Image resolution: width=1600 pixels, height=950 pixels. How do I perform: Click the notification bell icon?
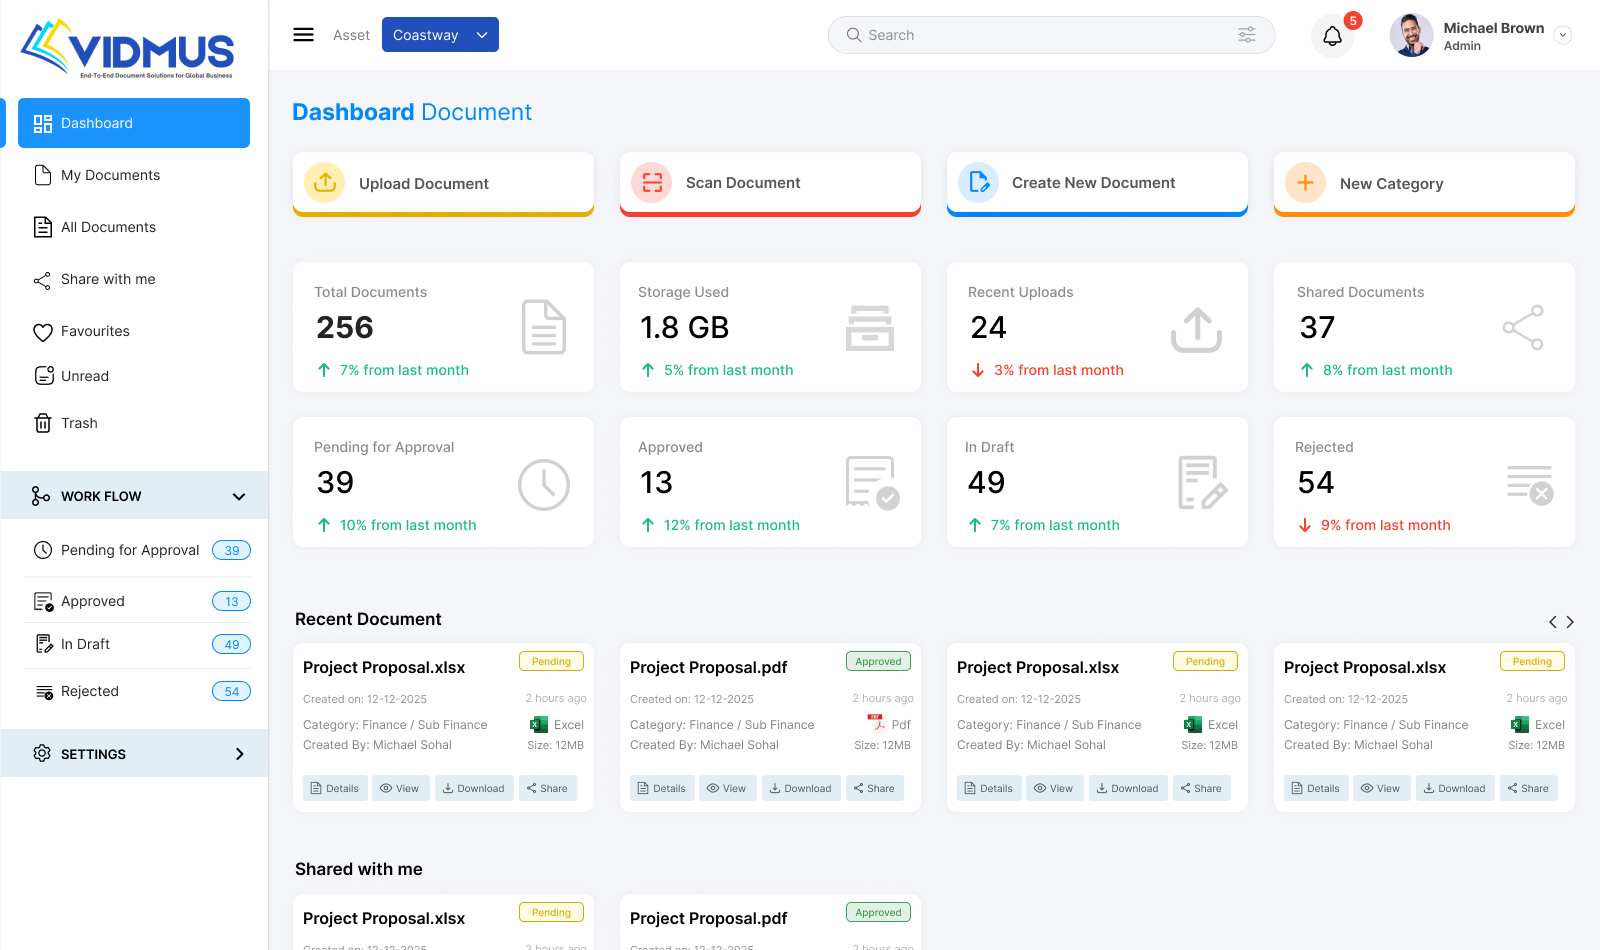tap(1332, 37)
